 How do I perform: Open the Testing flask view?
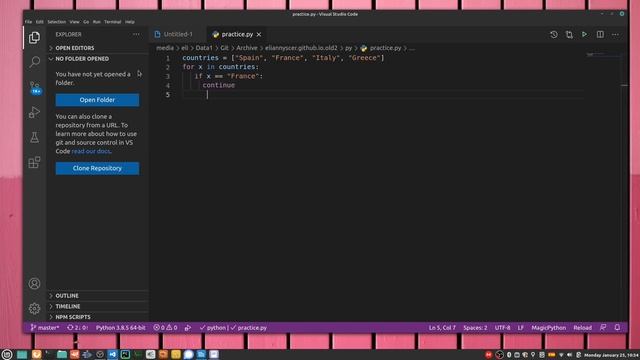coord(34,138)
